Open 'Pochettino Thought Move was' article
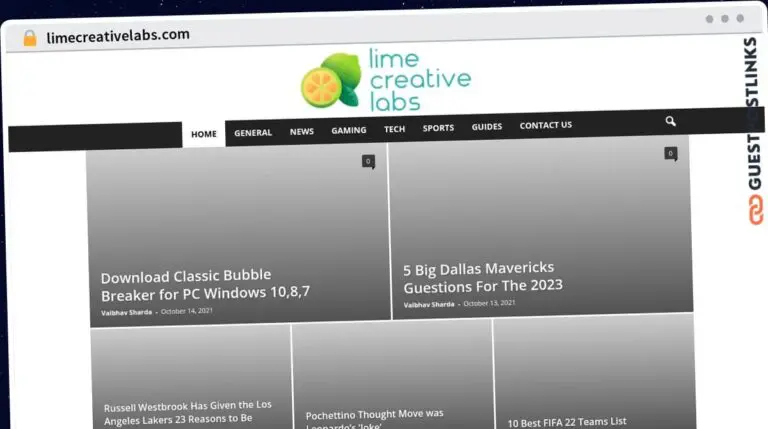Screen dimensions: 768x429 (374, 418)
